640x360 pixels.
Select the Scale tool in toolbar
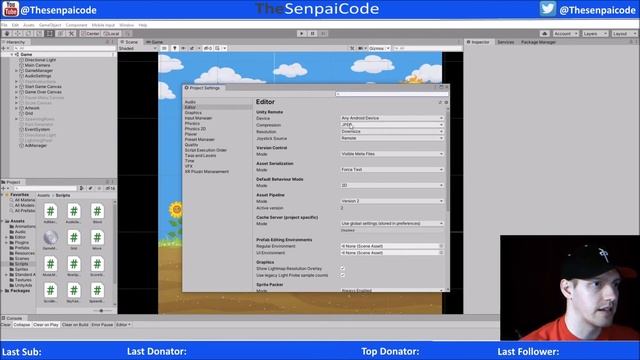[39, 33]
